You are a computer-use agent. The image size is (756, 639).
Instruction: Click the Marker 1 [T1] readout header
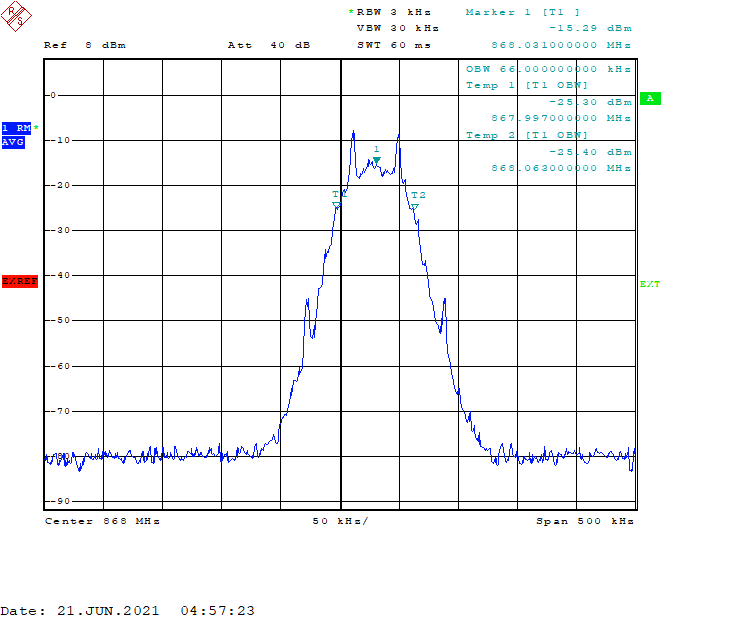click(x=523, y=12)
